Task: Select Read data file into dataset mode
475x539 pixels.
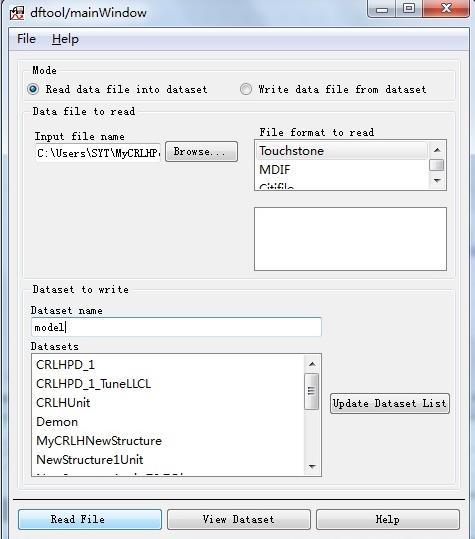Action: (33, 89)
